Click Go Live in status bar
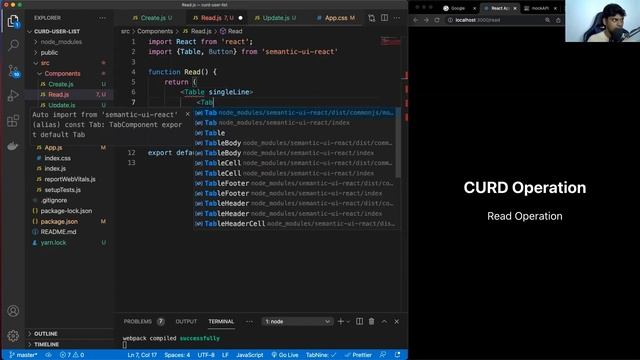 tap(285, 355)
